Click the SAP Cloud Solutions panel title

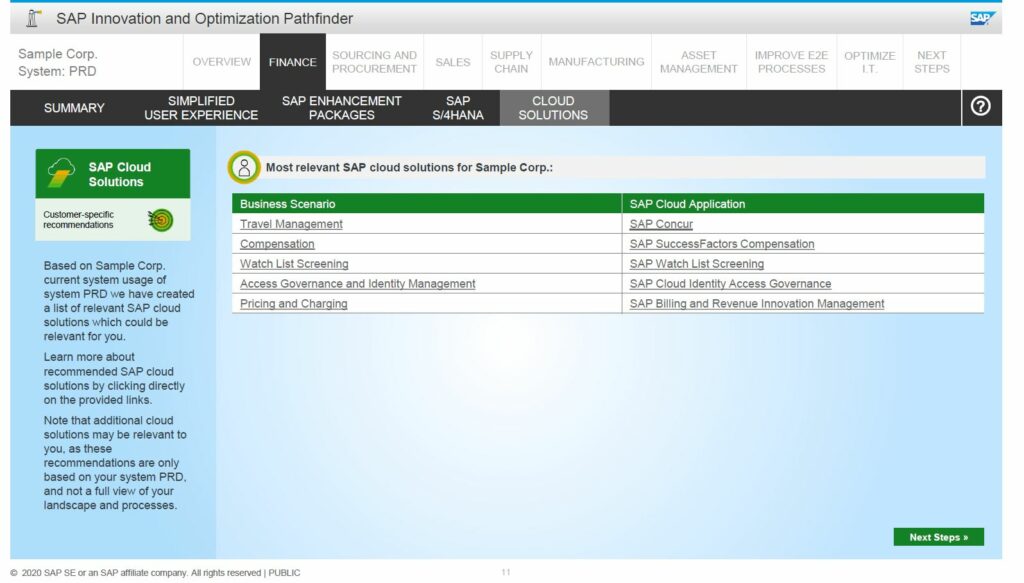(x=120, y=174)
